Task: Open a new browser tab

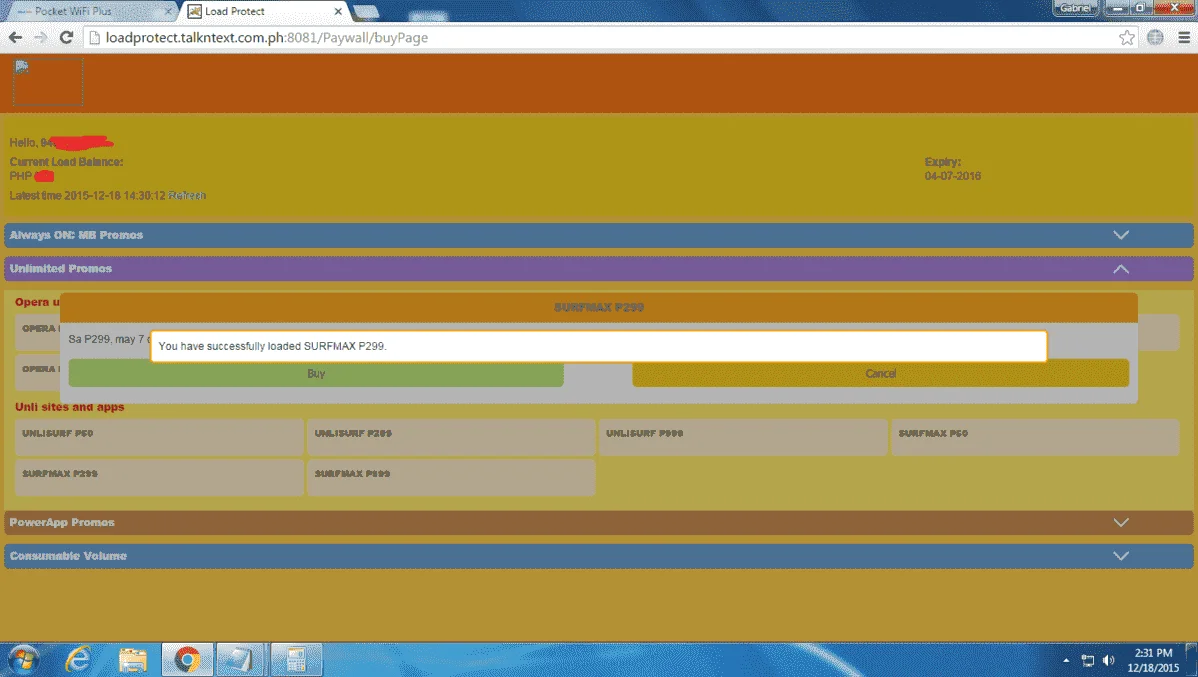Action: 366,11
